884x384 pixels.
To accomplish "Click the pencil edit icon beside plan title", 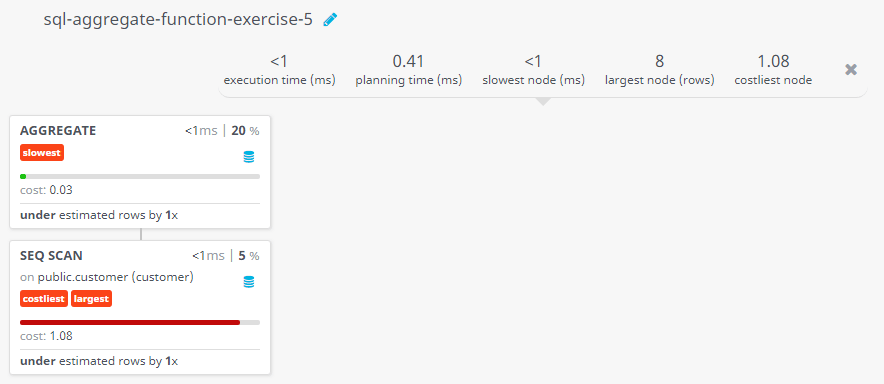I will tap(330, 20).
